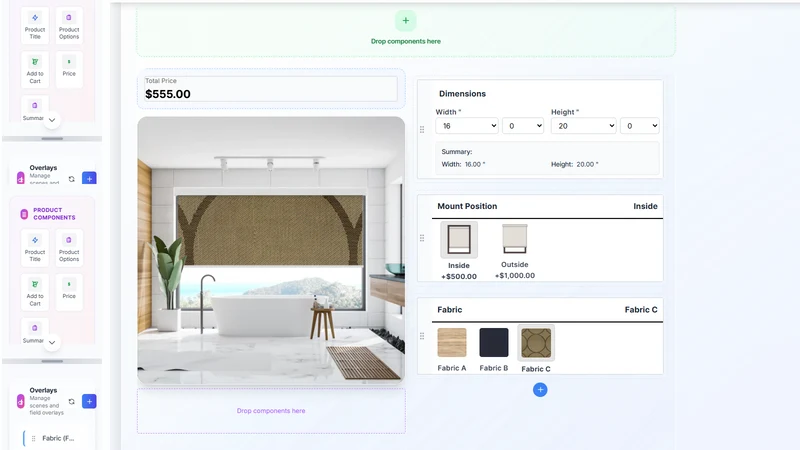The height and width of the screenshot is (450, 800).
Task: Click the $555.00 total price value
Action: pyautogui.click(x=168, y=94)
